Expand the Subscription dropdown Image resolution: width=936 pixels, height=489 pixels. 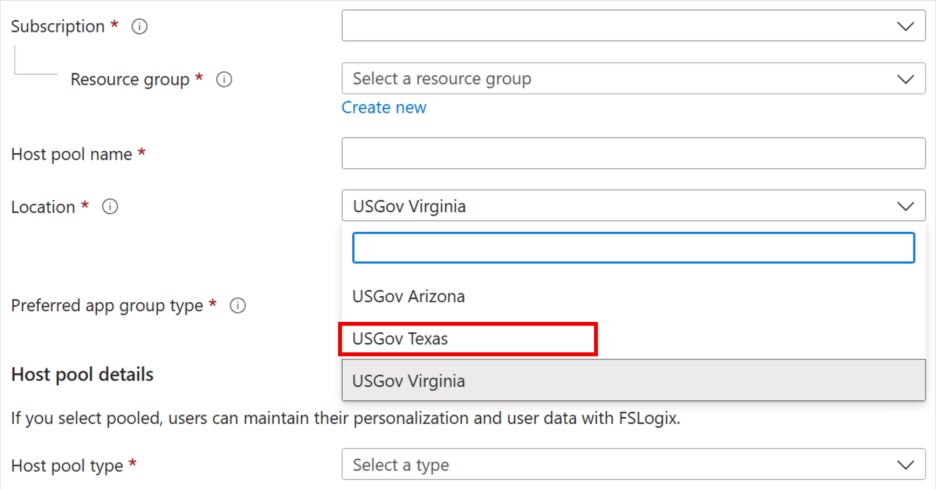(x=633, y=27)
